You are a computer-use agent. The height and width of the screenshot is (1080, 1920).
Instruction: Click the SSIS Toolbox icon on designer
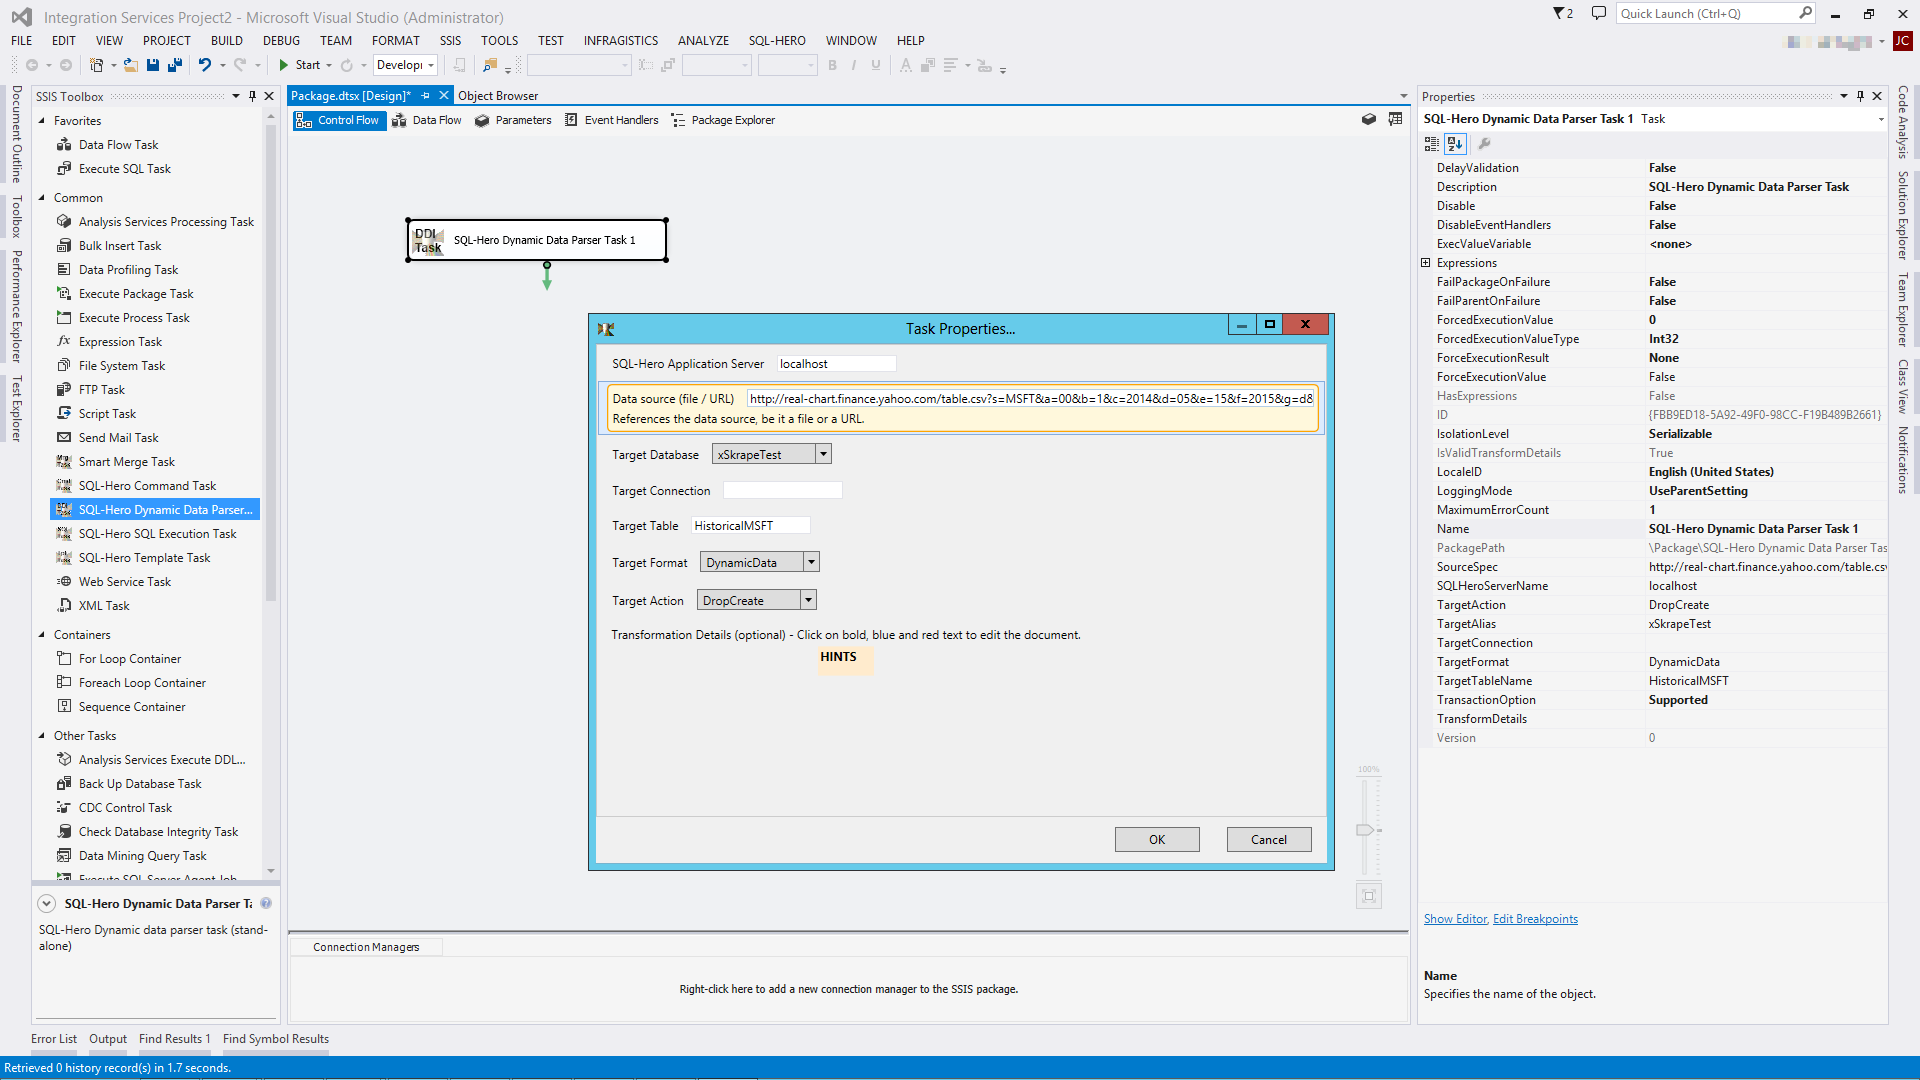[x=1369, y=119]
